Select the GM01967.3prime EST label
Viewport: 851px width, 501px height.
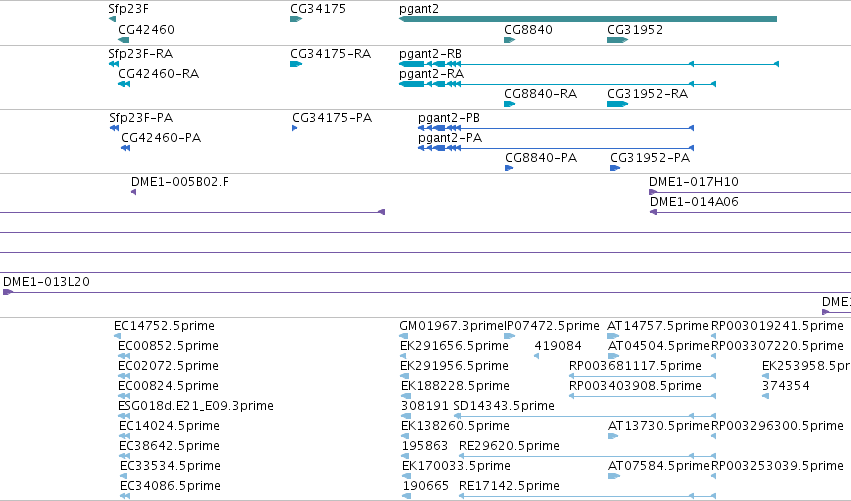click(x=451, y=326)
